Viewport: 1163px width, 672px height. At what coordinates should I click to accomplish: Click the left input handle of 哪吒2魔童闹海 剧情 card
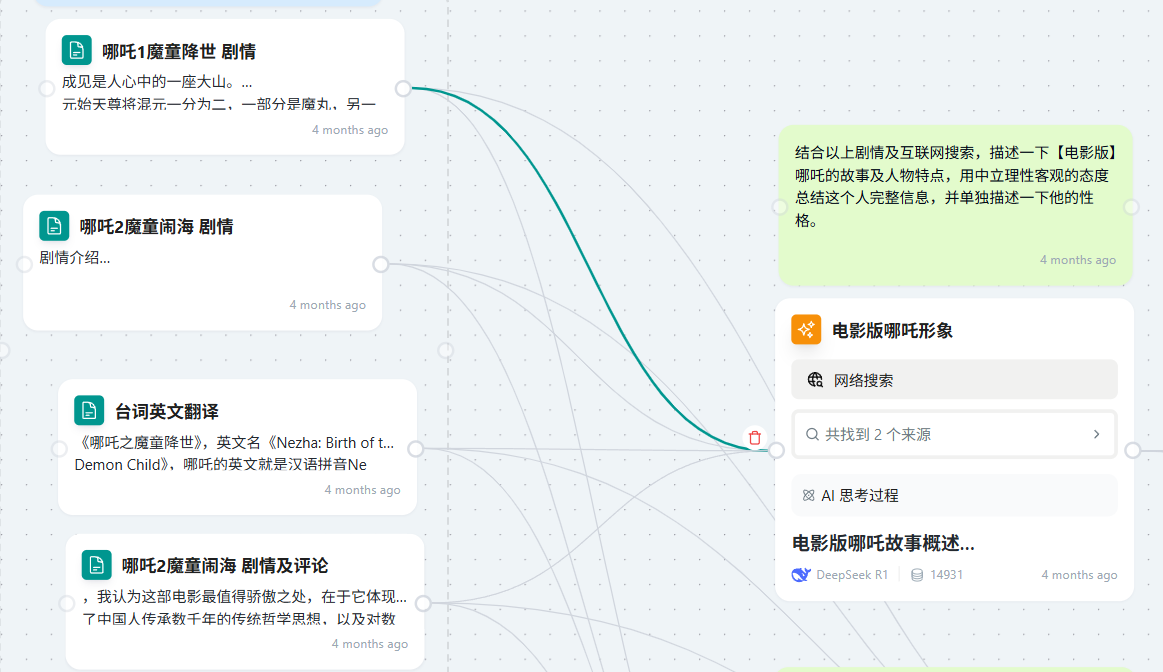[24, 264]
